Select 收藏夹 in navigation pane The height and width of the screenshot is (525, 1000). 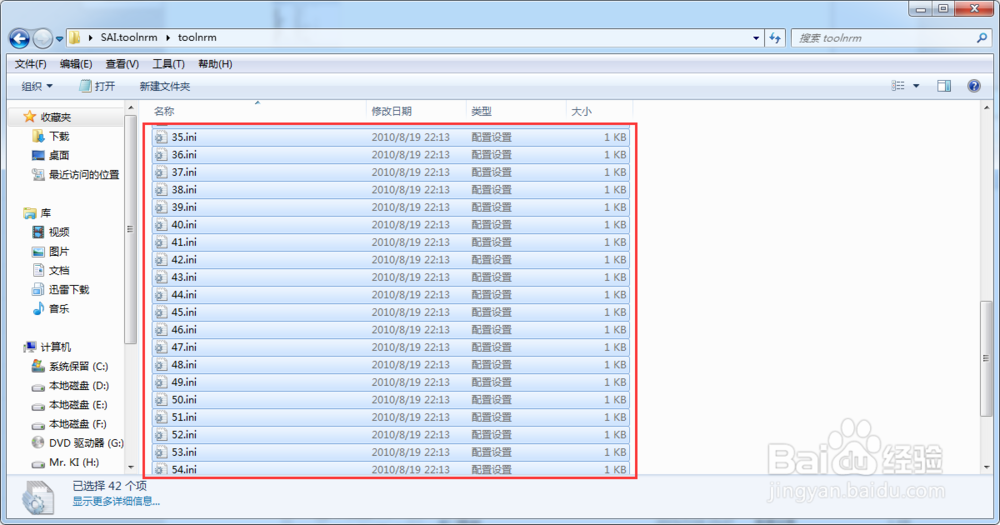[x=55, y=117]
